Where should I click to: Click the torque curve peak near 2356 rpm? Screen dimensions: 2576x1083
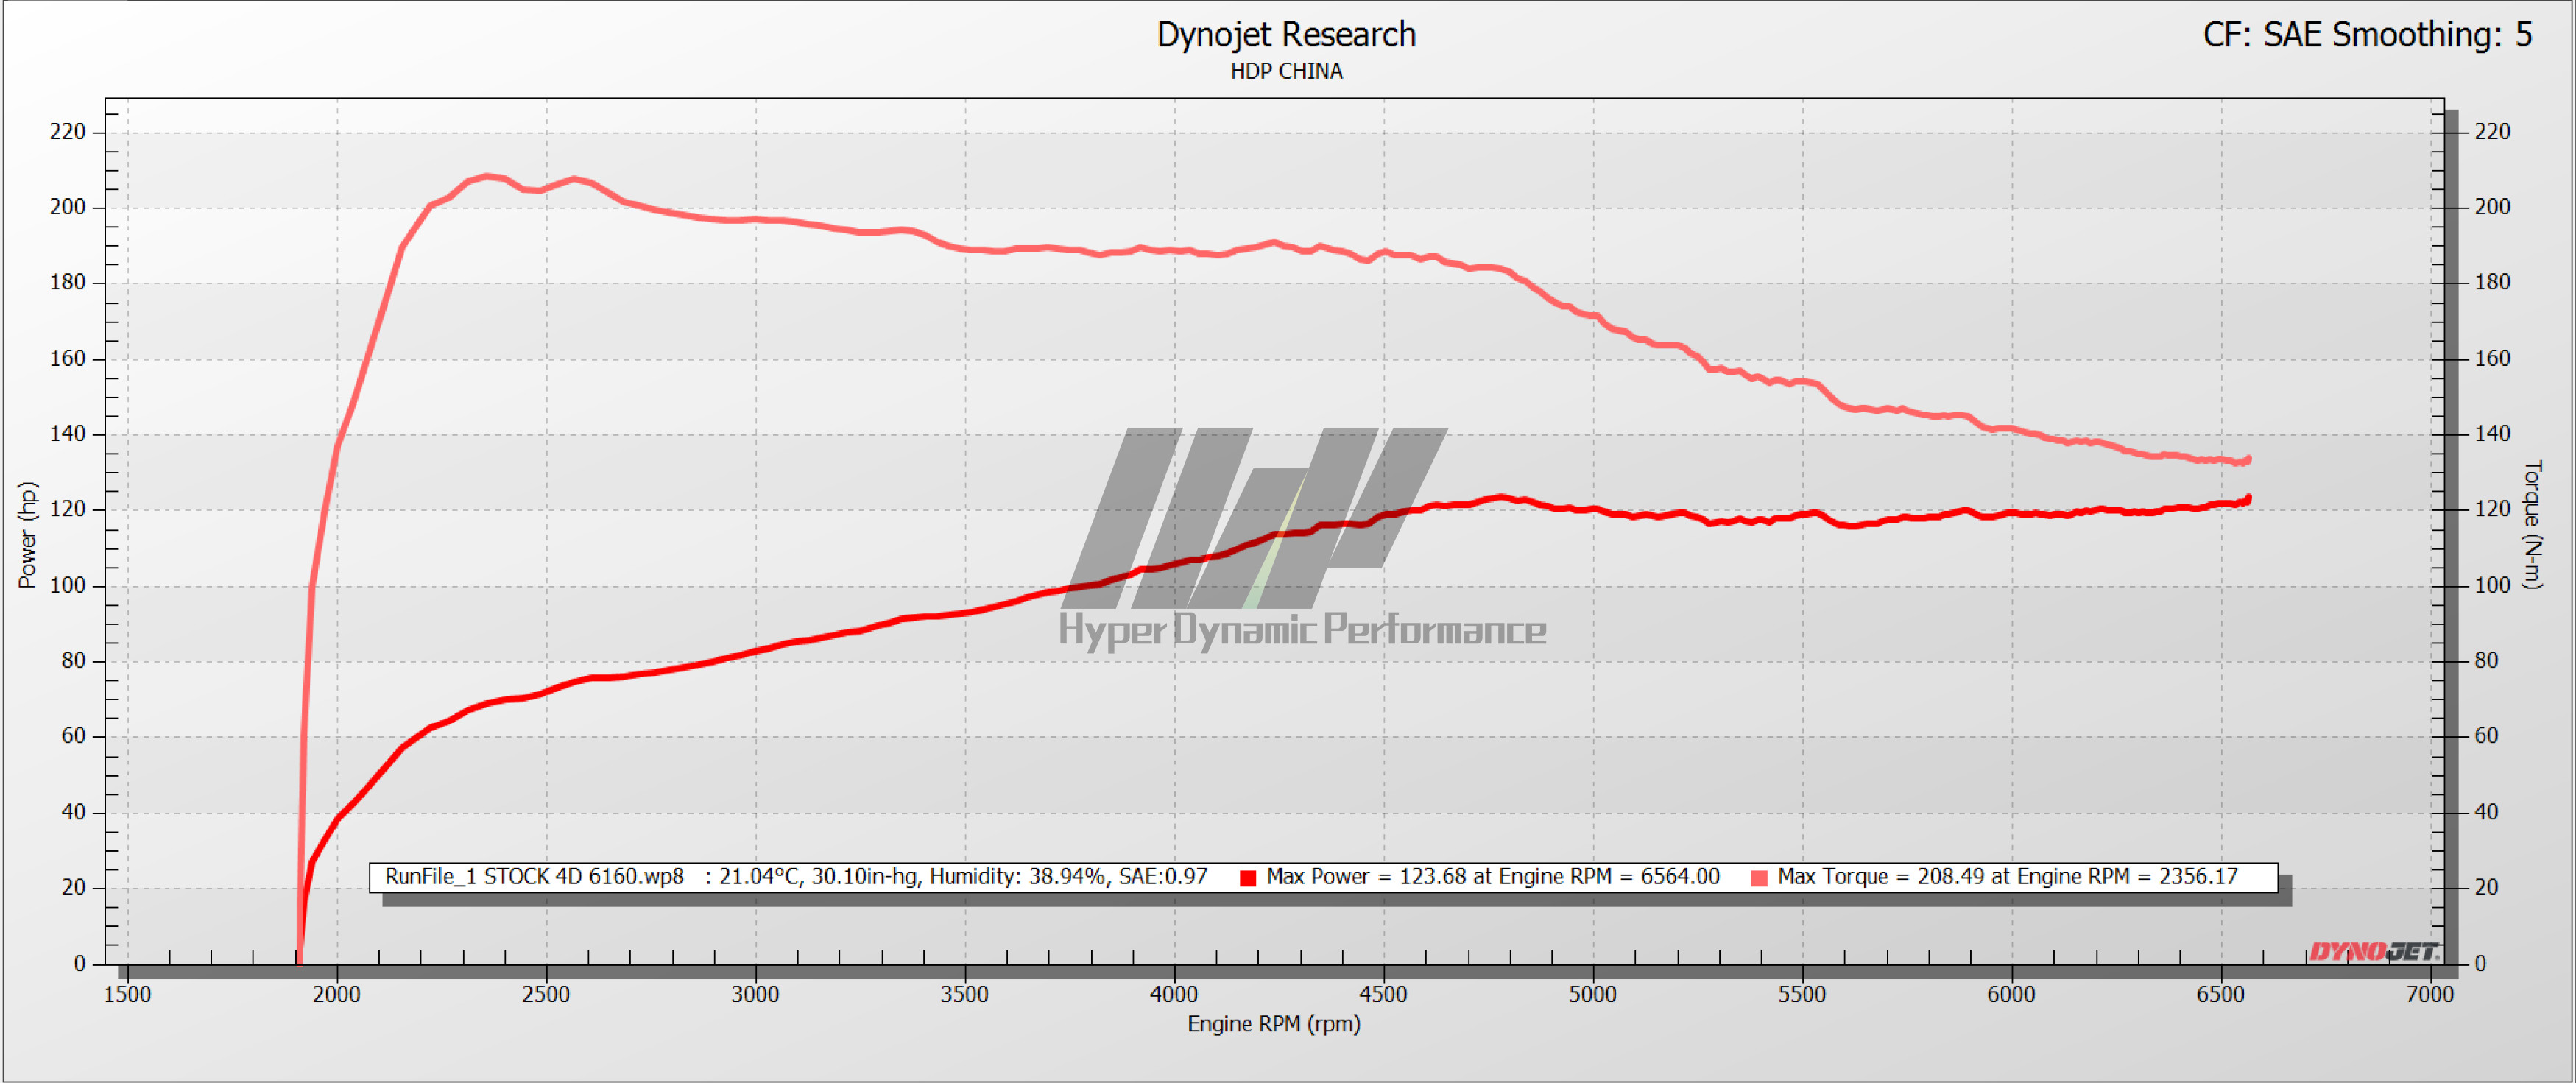487,176
